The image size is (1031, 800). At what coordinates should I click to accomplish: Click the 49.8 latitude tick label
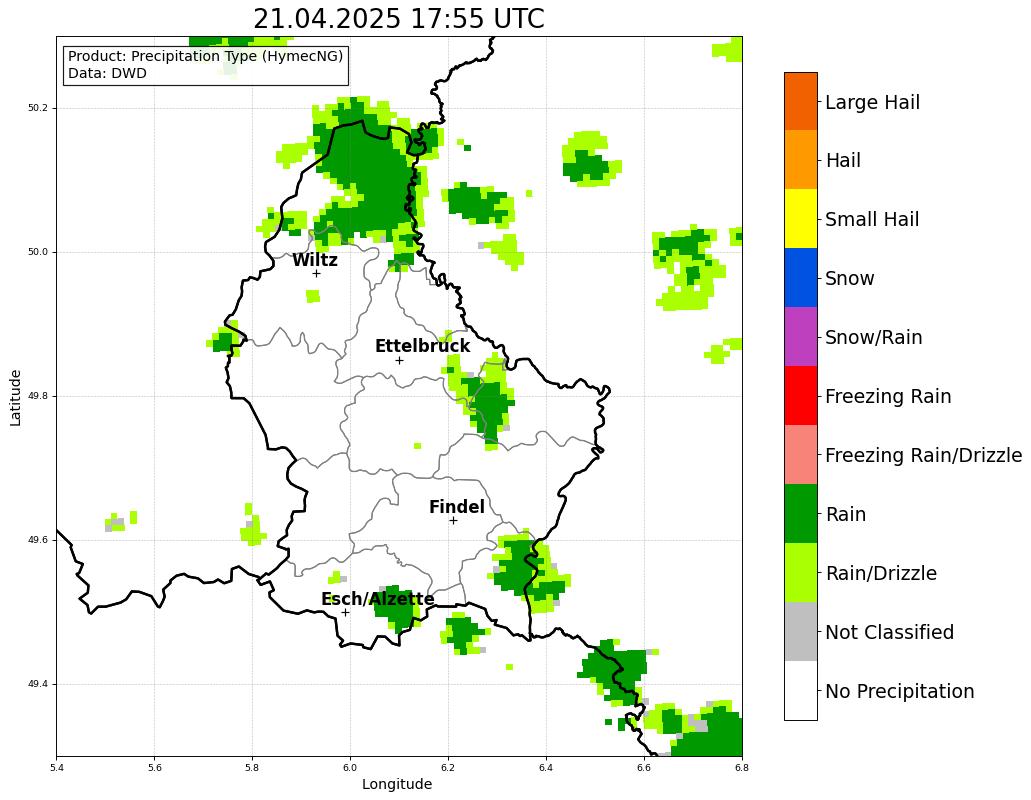[38, 396]
